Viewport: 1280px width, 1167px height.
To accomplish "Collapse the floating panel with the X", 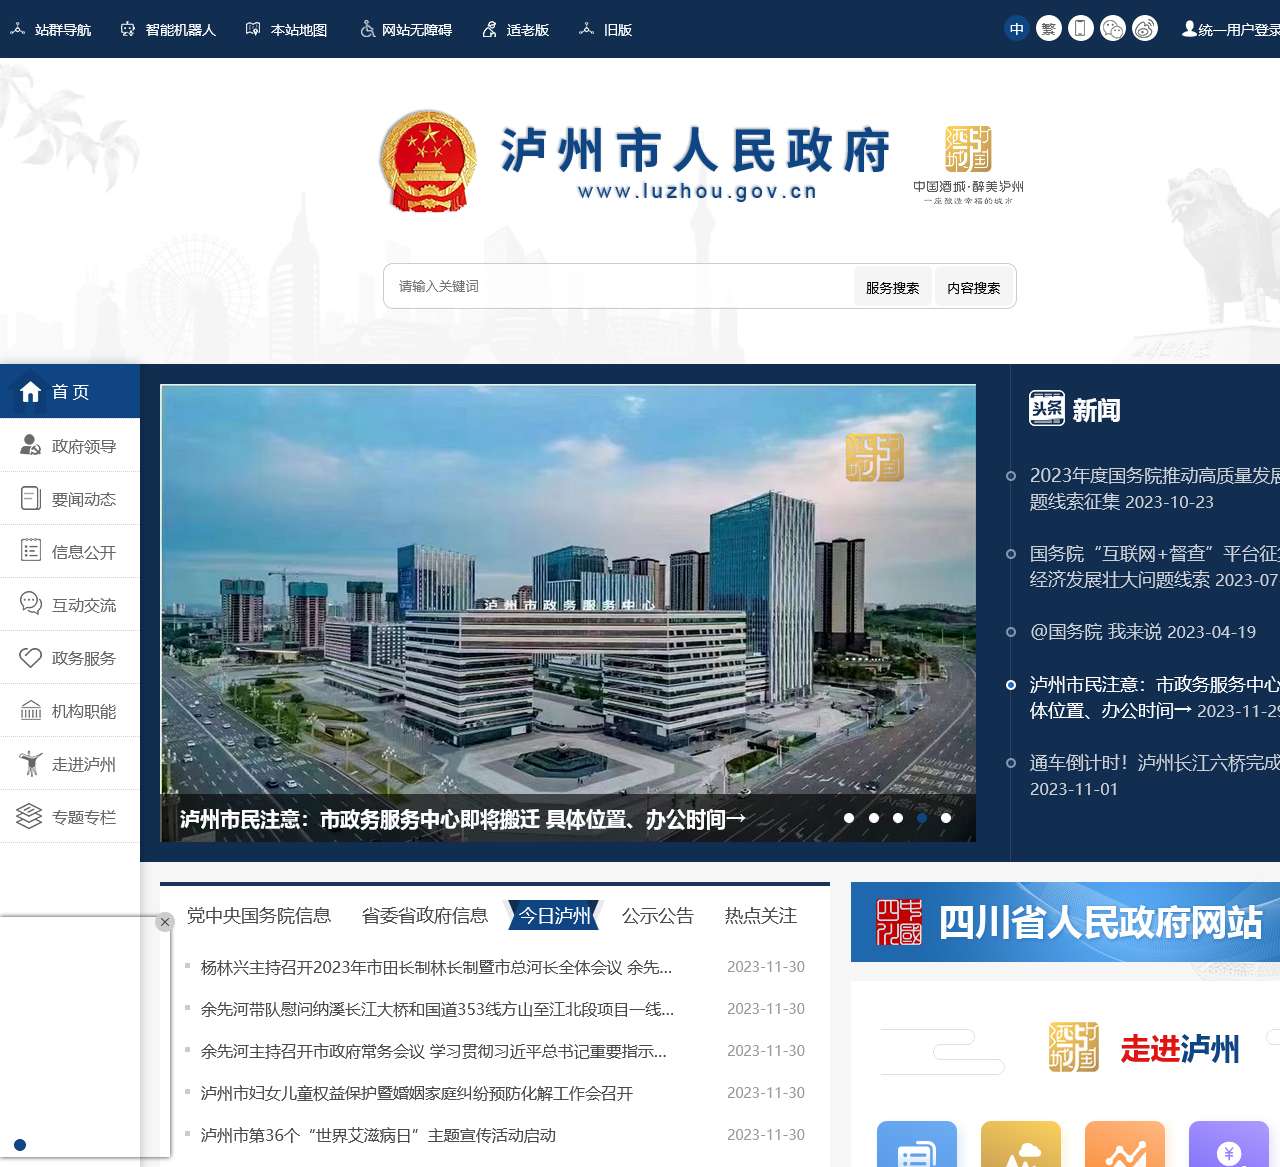I will pos(164,921).
